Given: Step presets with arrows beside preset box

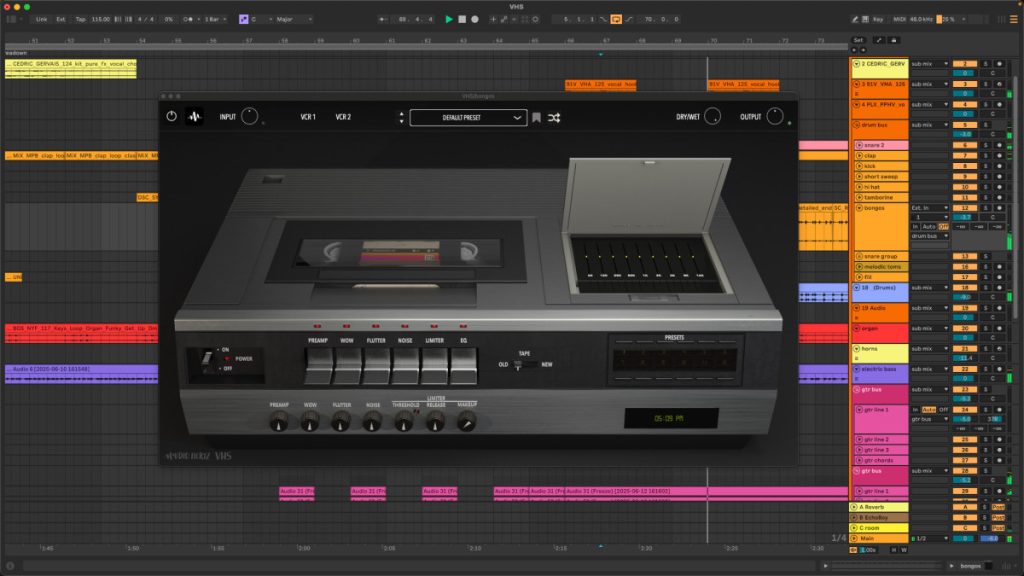Looking at the screenshot, I should point(401,118).
